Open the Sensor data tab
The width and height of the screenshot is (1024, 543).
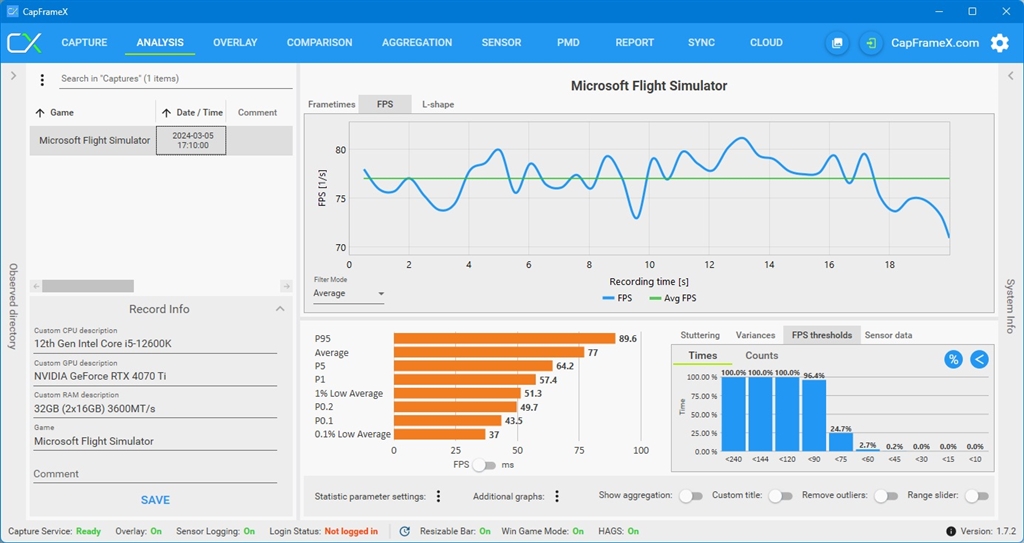click(x=889, y=335)
